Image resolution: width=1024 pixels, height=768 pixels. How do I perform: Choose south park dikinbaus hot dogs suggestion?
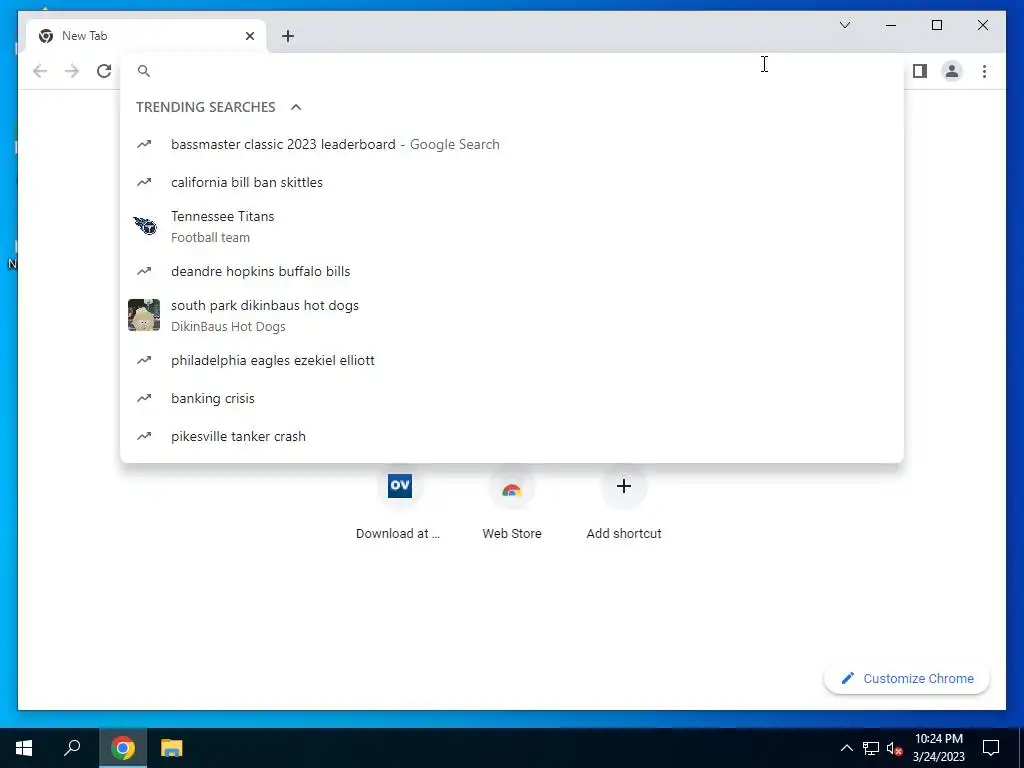(512, 315)
